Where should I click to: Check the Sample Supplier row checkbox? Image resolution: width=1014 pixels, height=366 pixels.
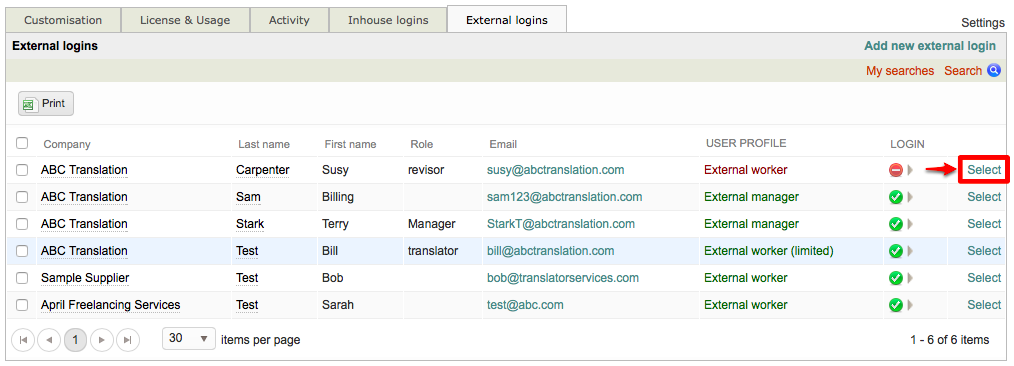tap(22, 278)
